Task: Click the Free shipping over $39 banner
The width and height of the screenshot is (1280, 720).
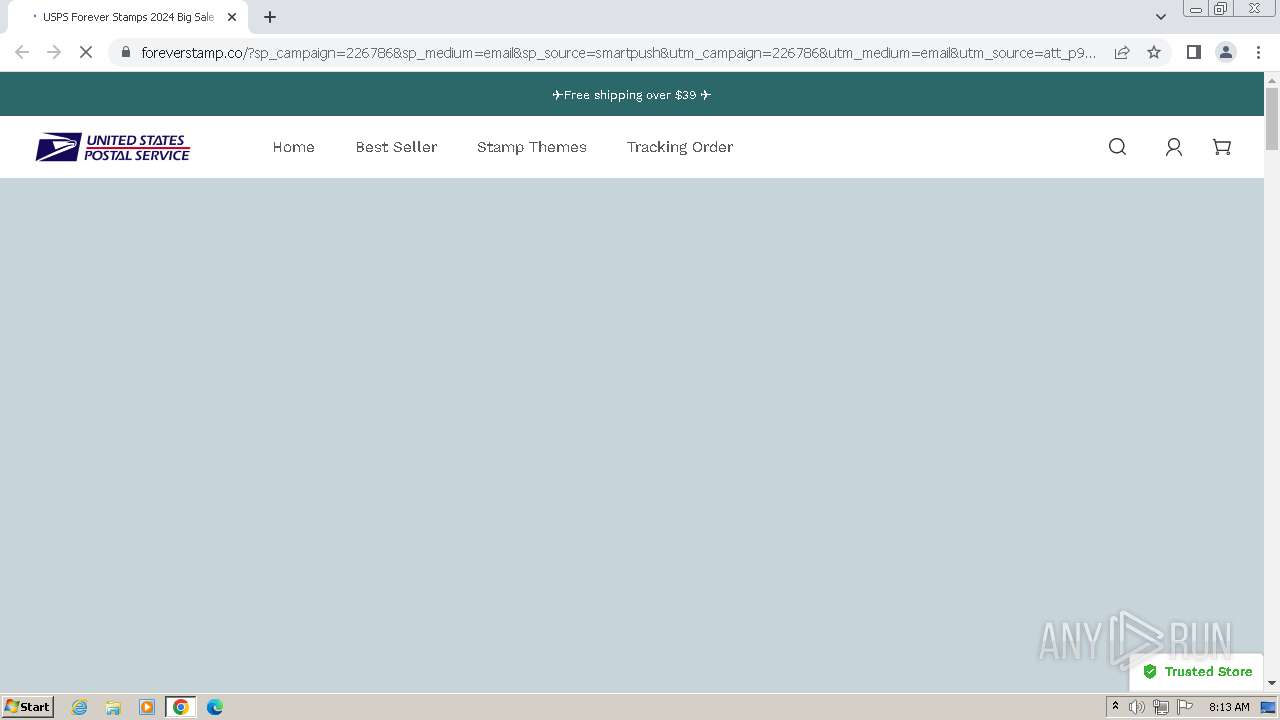Action: [632, 95]
